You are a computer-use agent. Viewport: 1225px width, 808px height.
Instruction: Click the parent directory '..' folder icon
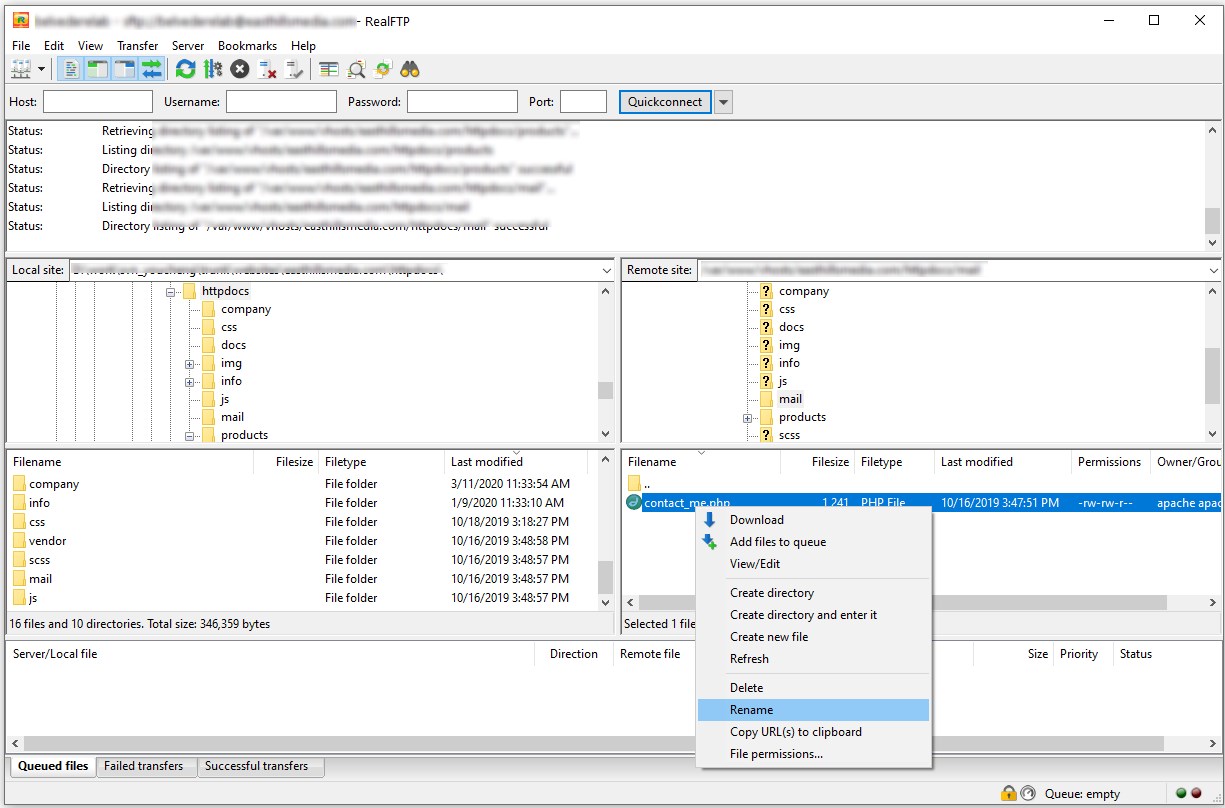tap(634, 483)
